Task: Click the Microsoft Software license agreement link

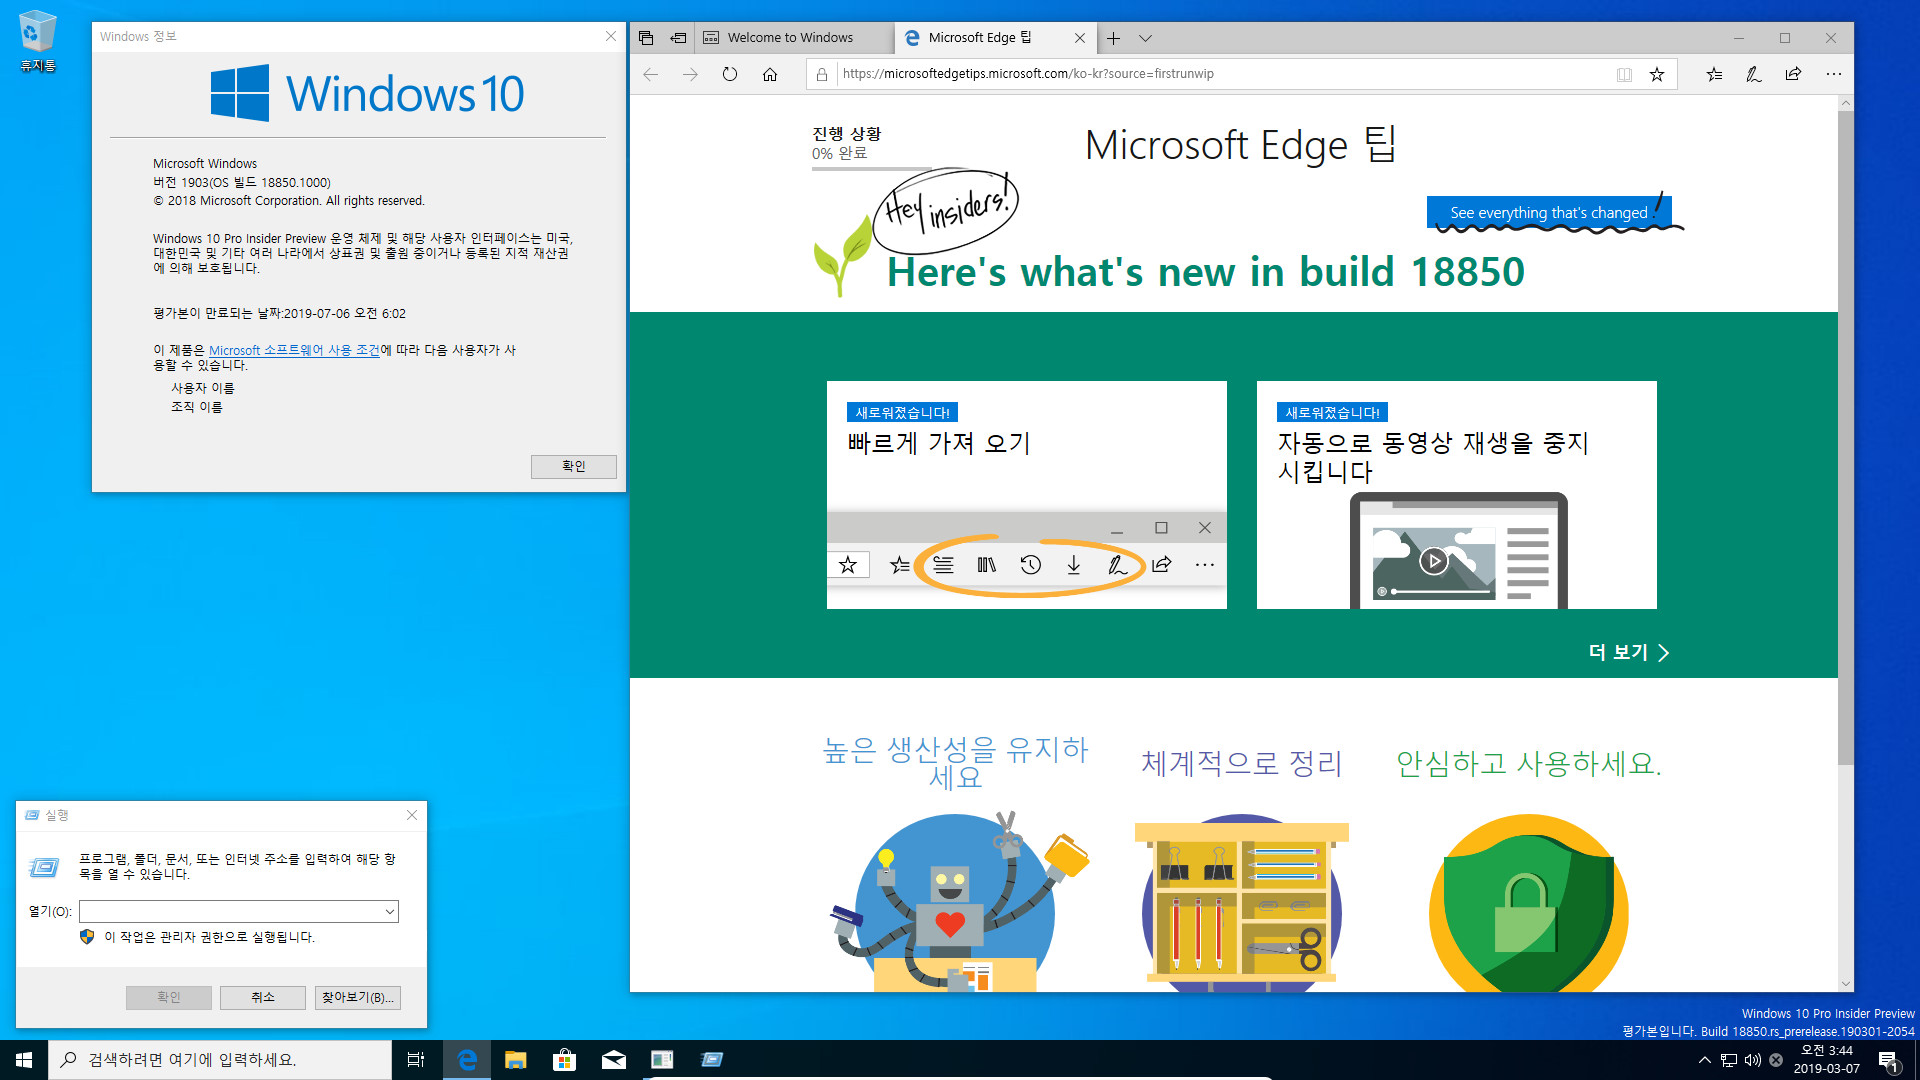Action: click(294, 349)
